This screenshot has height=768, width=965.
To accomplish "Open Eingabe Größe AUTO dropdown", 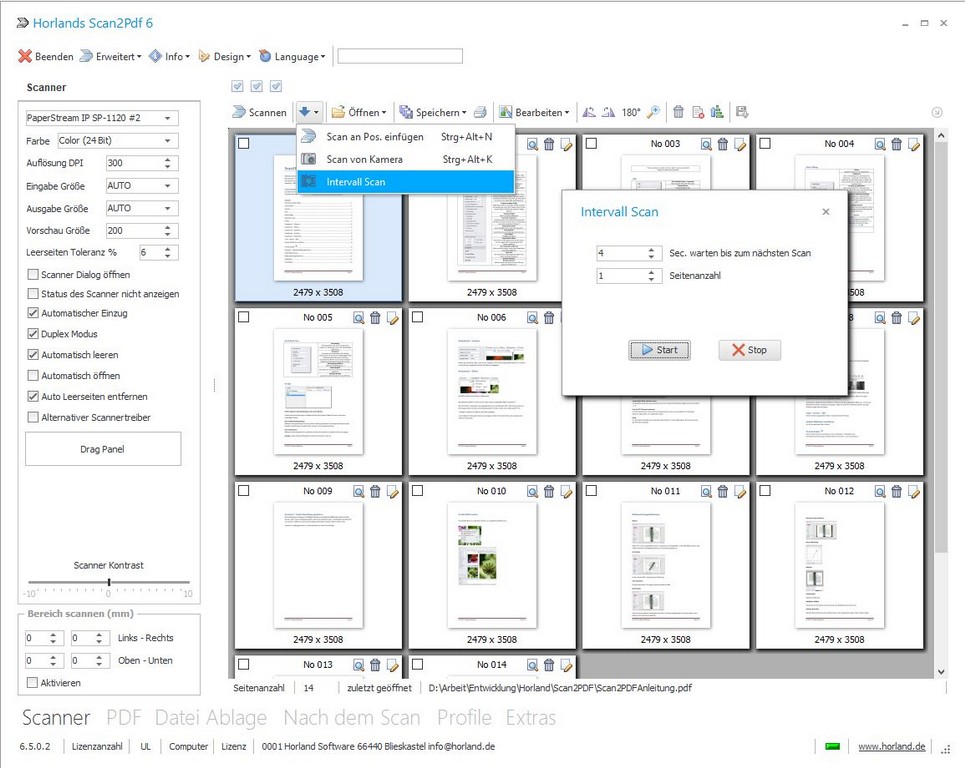I will pyautogui.click(x=142, y=185).
